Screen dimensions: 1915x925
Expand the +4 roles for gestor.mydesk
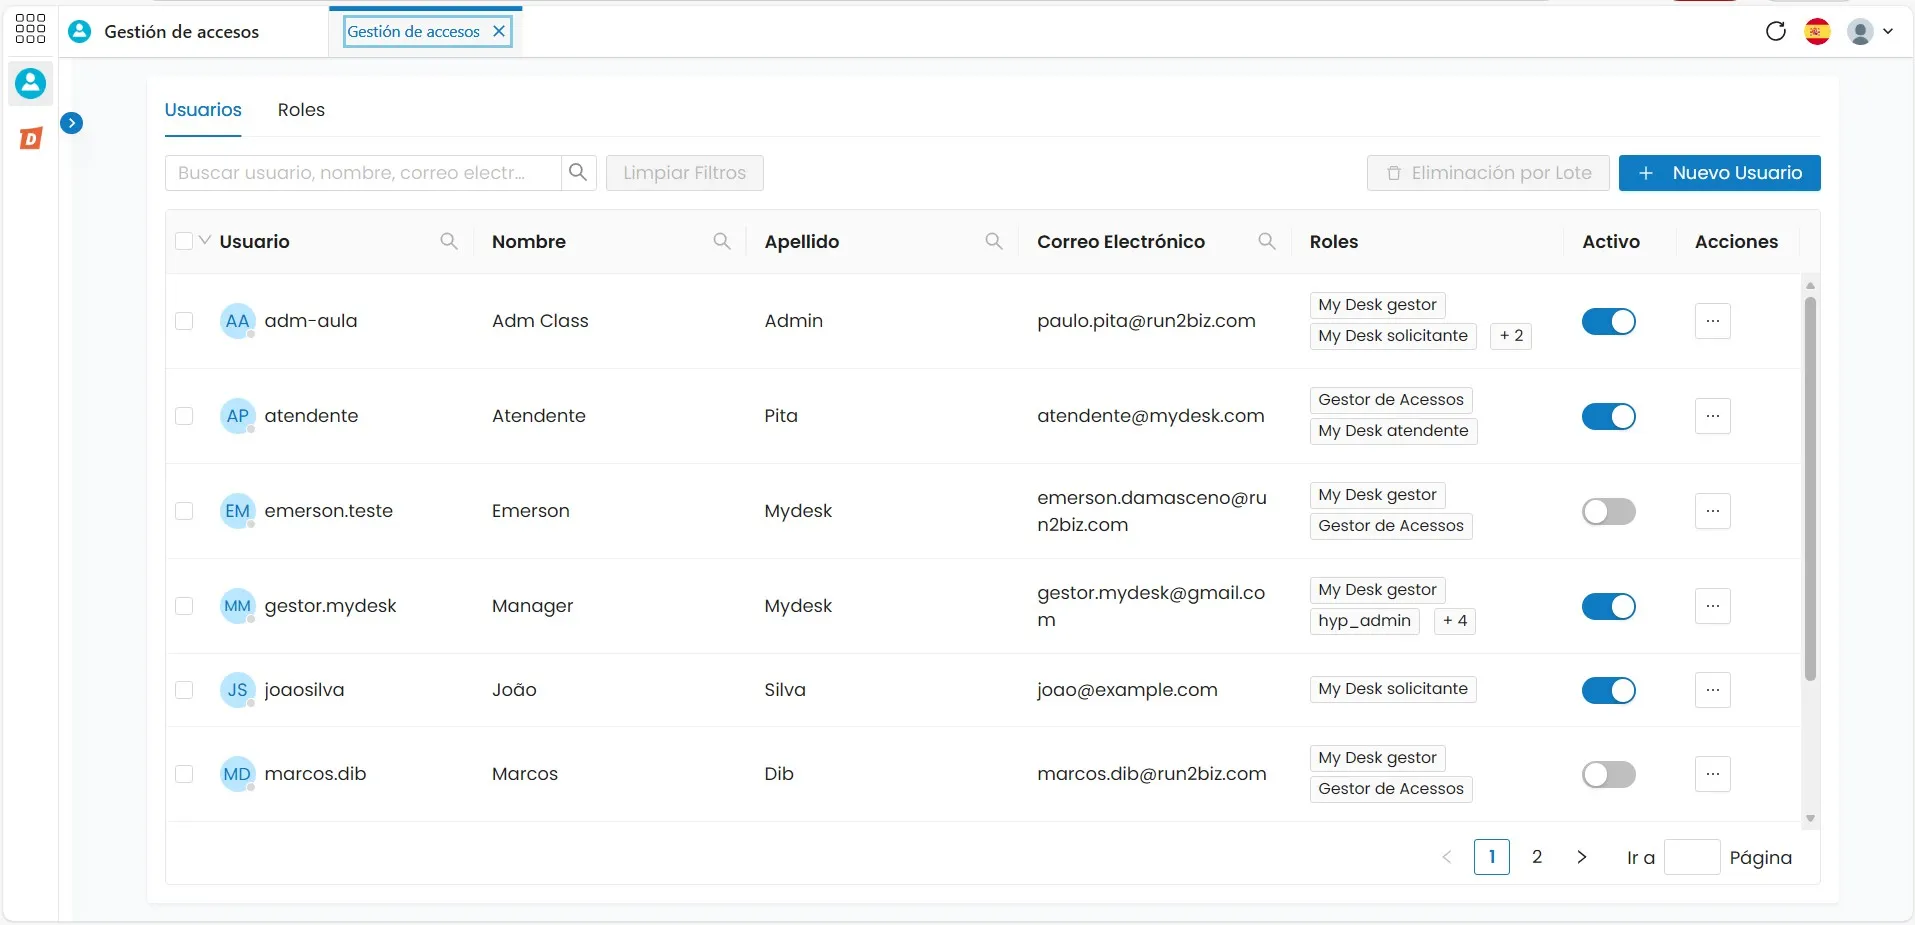point(1454,621)
